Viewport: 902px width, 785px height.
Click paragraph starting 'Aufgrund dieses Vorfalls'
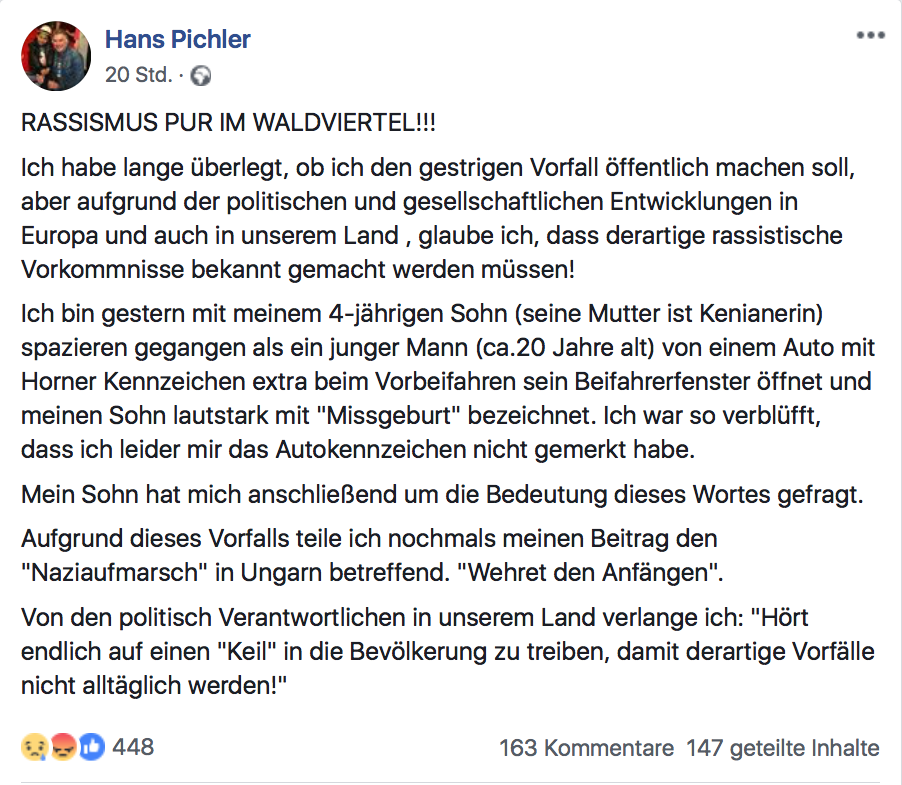pos(372,556)
